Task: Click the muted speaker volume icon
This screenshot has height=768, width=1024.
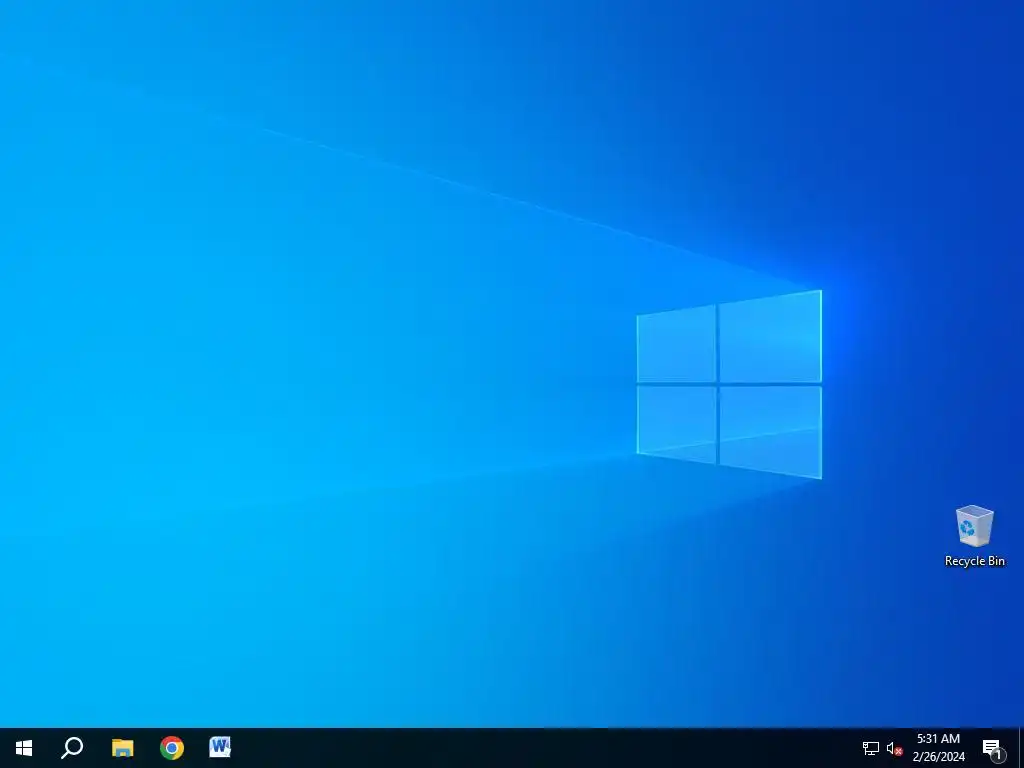Action: tap(894, 748)
